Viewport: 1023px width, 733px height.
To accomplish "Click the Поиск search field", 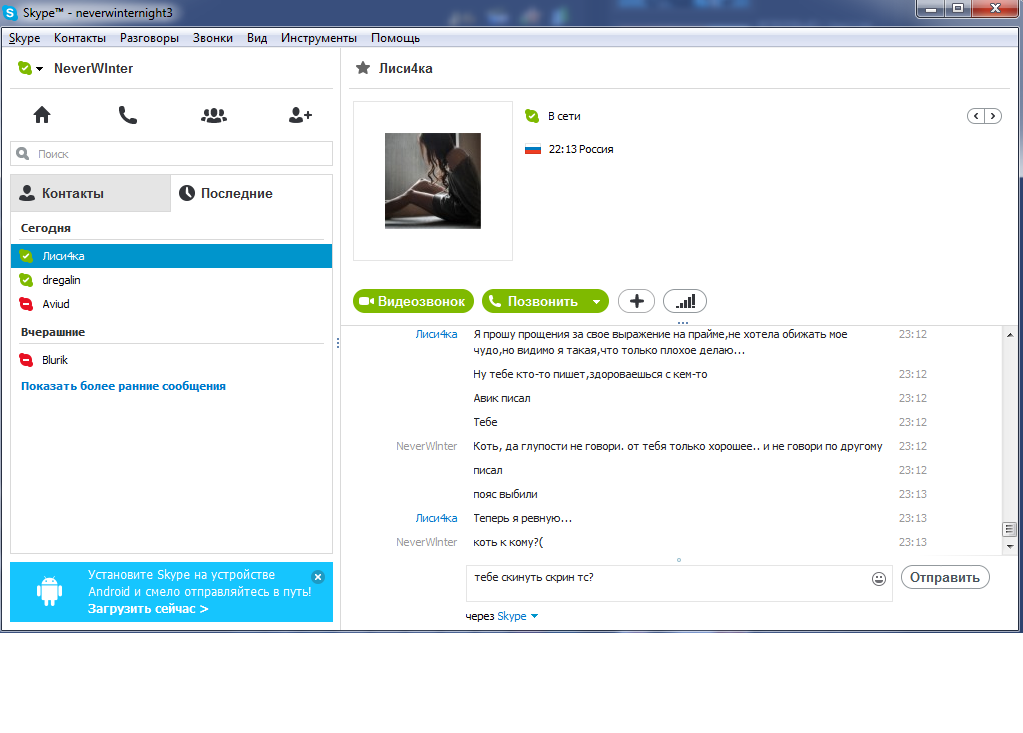I will click(172, 154).
